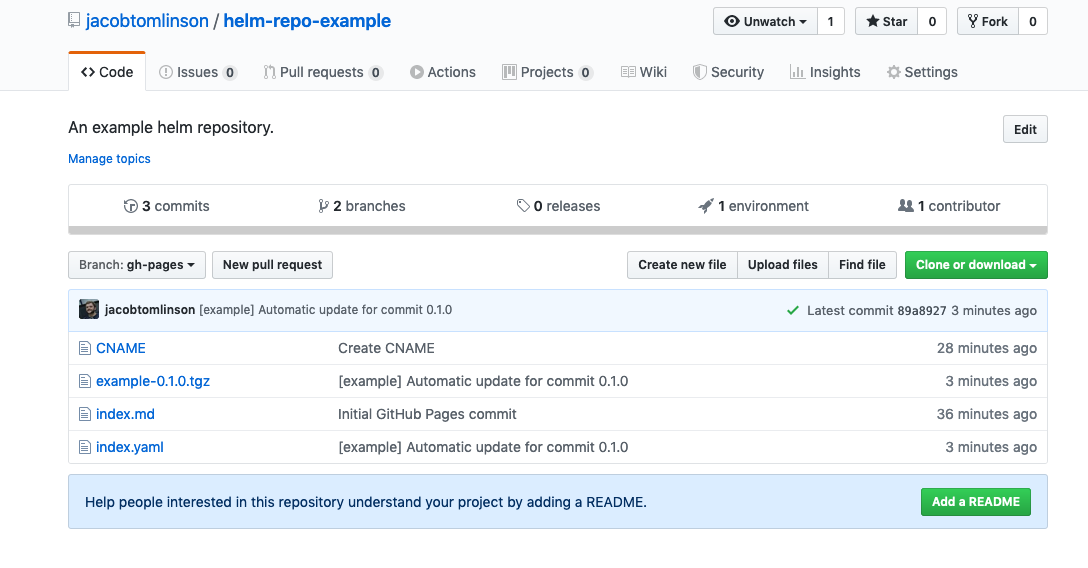Image resolution: width=1088 pixels, height=568 pixels.
Task: Click the commits history clock icon
Action: coord(130,206)
